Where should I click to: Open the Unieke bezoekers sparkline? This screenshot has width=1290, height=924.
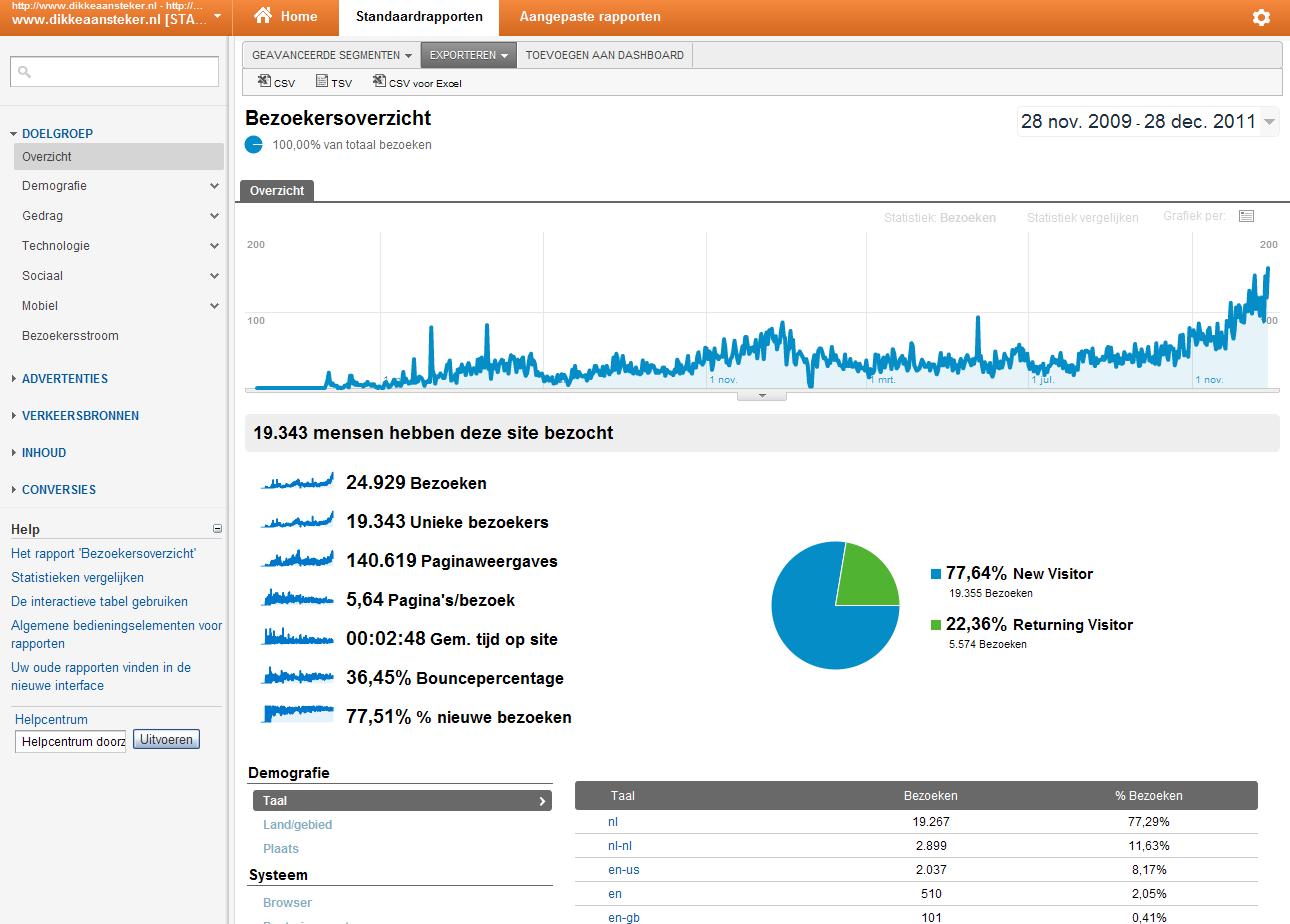(x=297, y=520)
